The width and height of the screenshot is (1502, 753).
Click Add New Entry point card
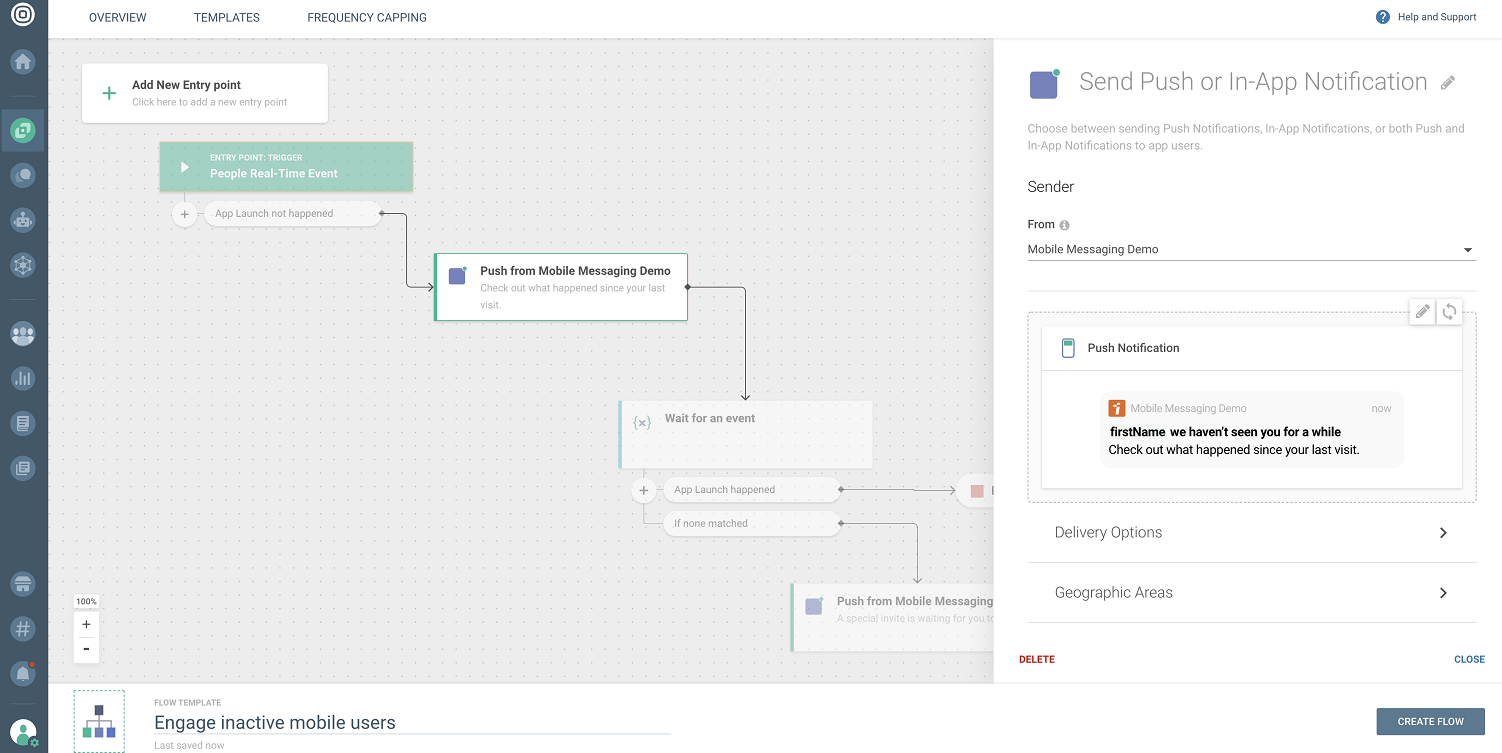click(x=205, y=93)
